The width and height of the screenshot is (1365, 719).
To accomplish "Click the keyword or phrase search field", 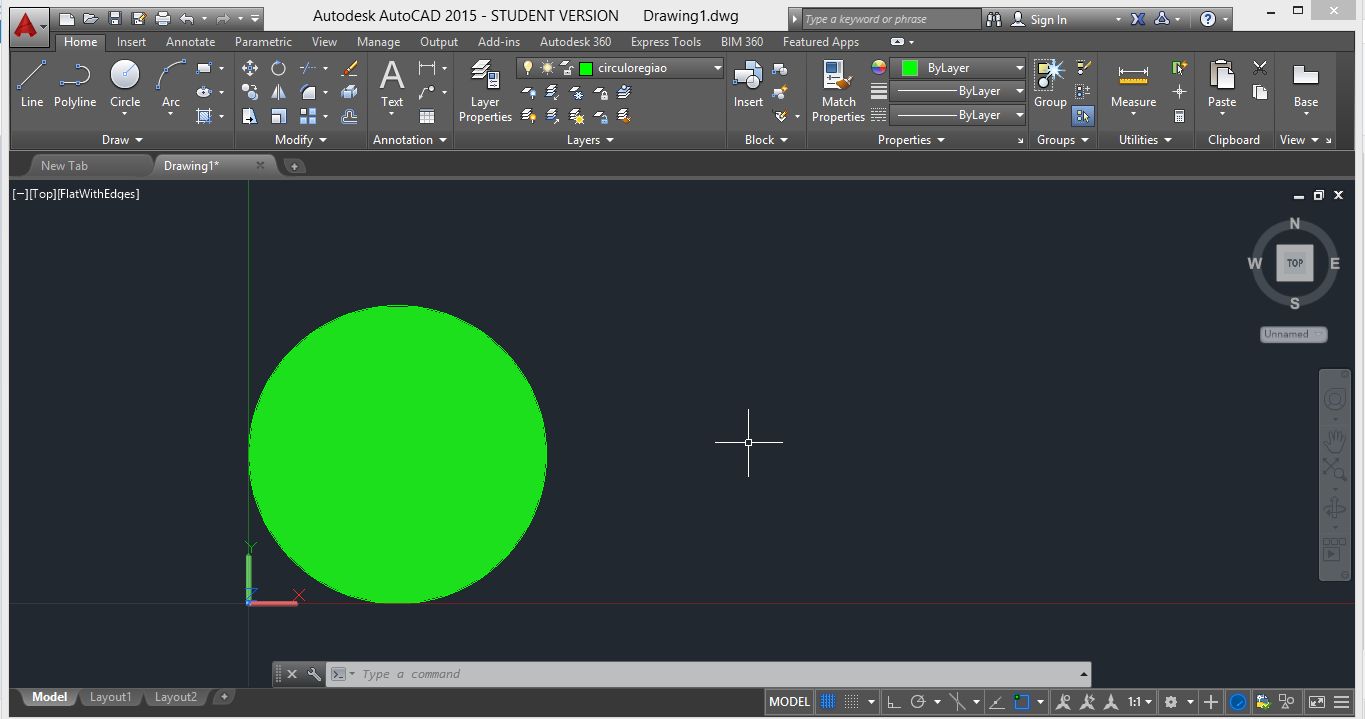I will pos(892,19).
